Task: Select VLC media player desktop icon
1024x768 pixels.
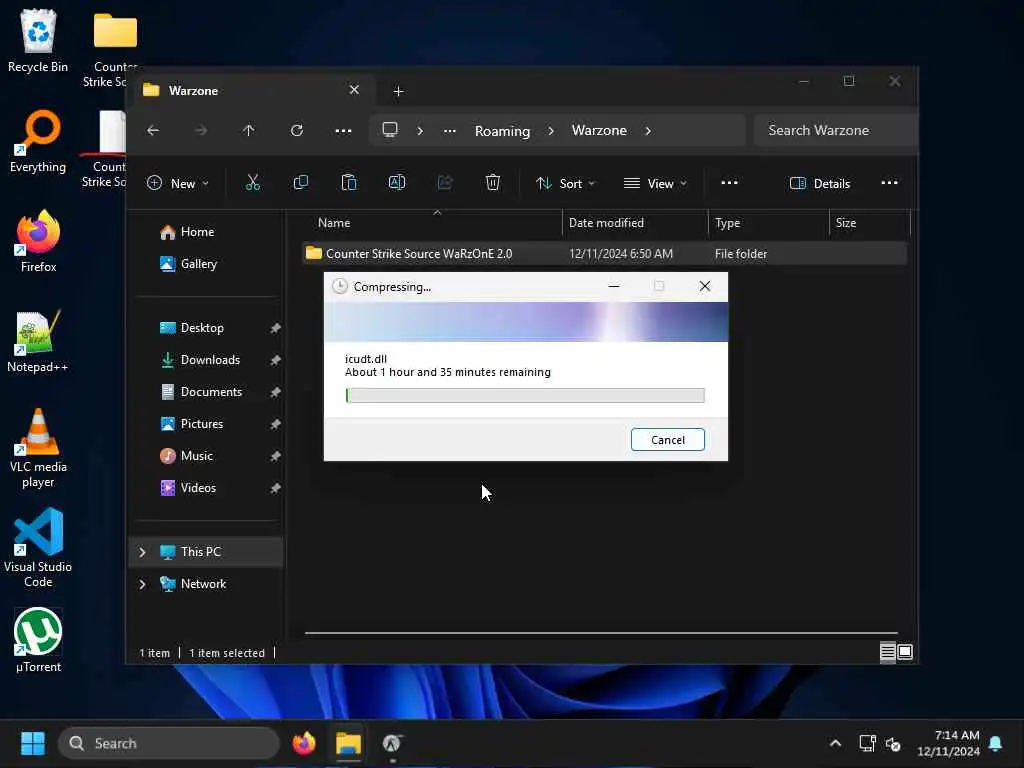Action: (x=38, y=448)
